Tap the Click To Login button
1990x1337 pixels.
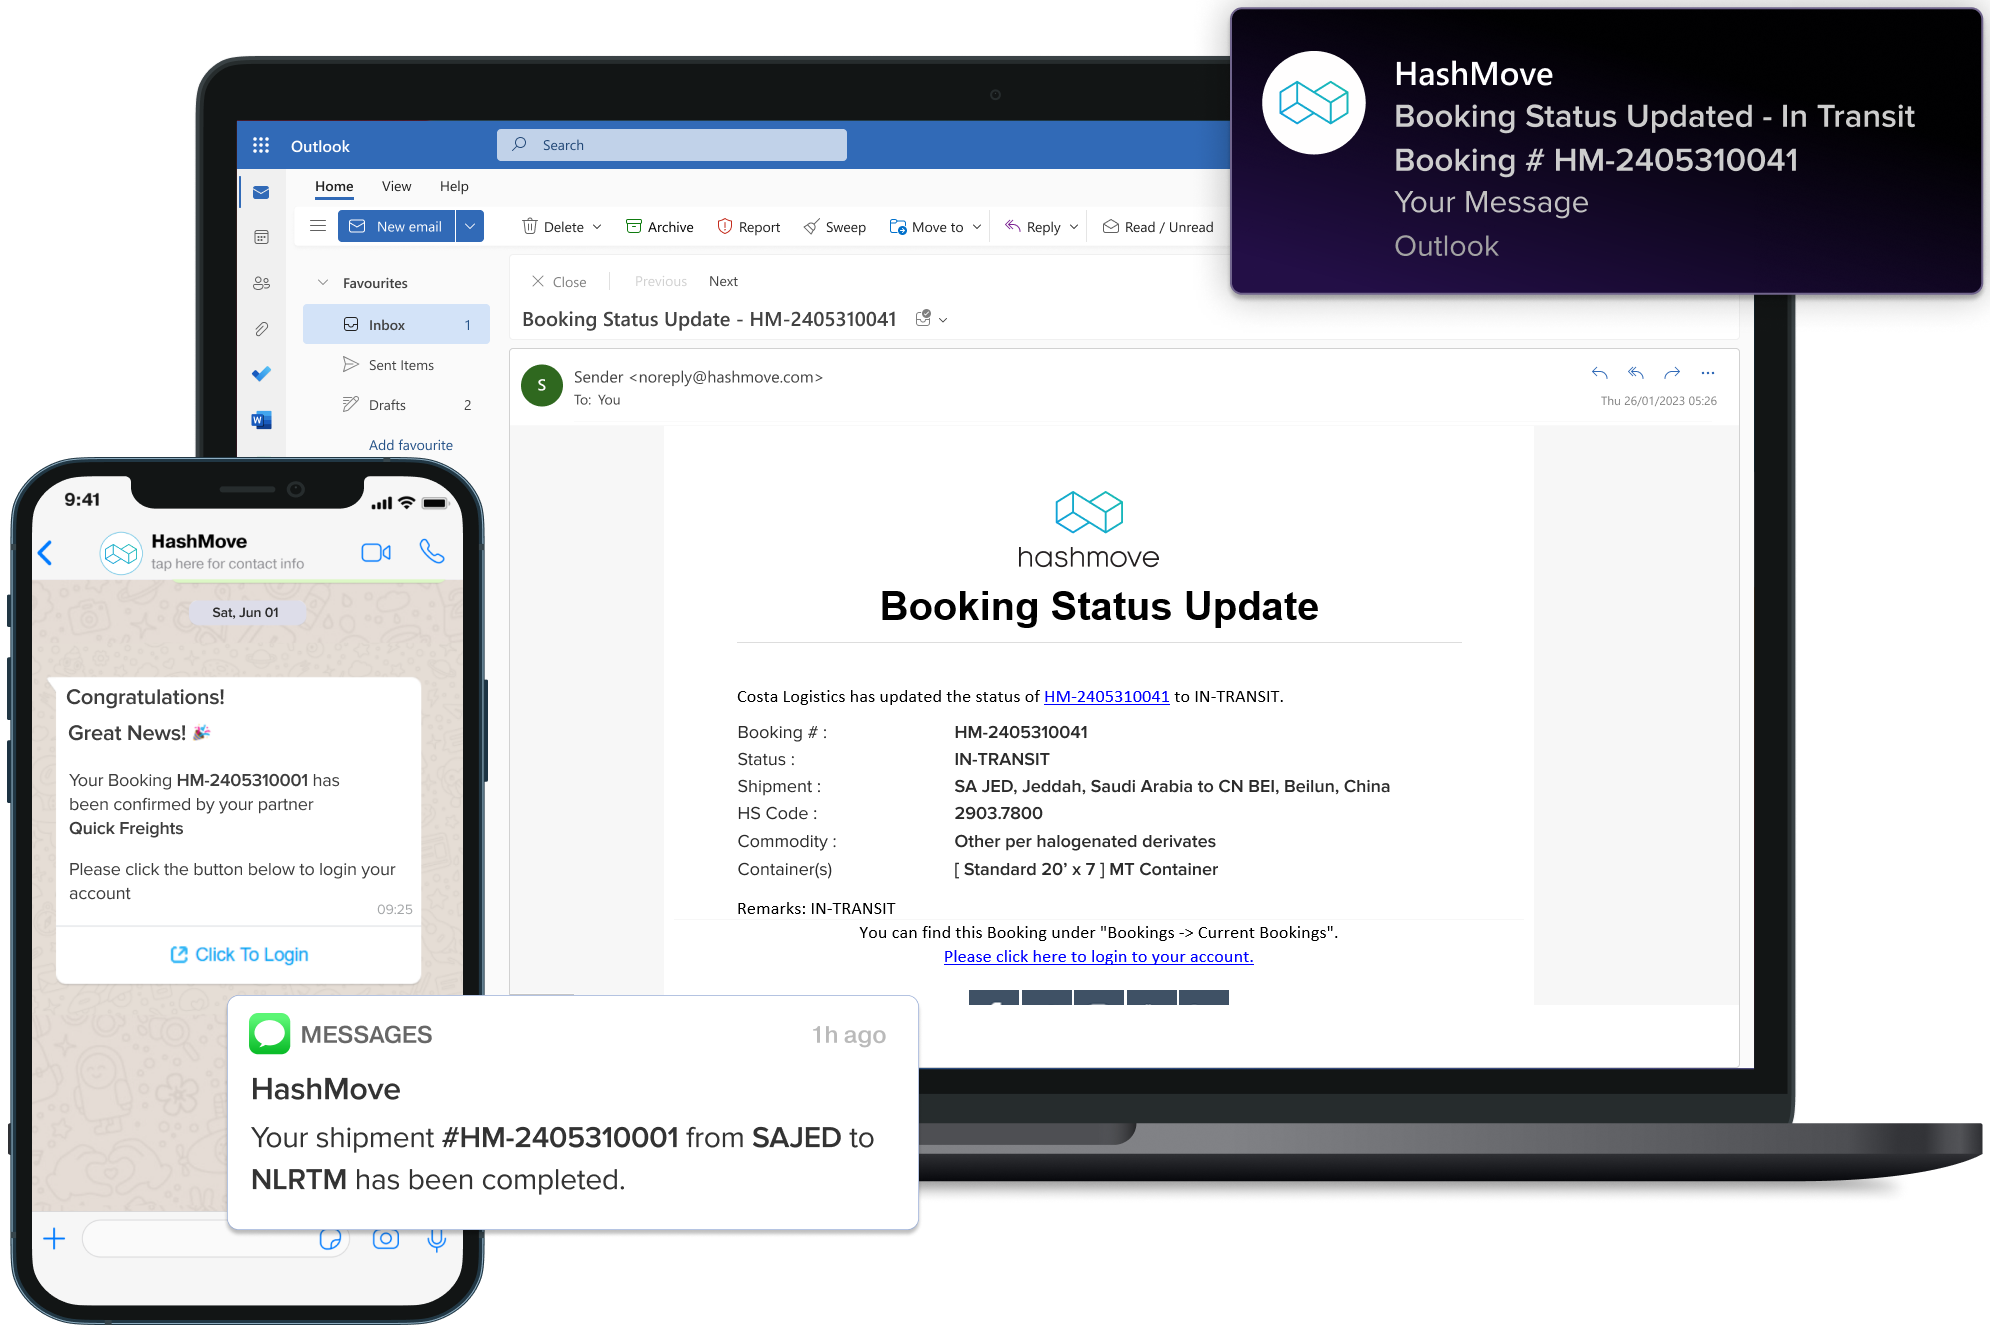(x=240, y=954)
